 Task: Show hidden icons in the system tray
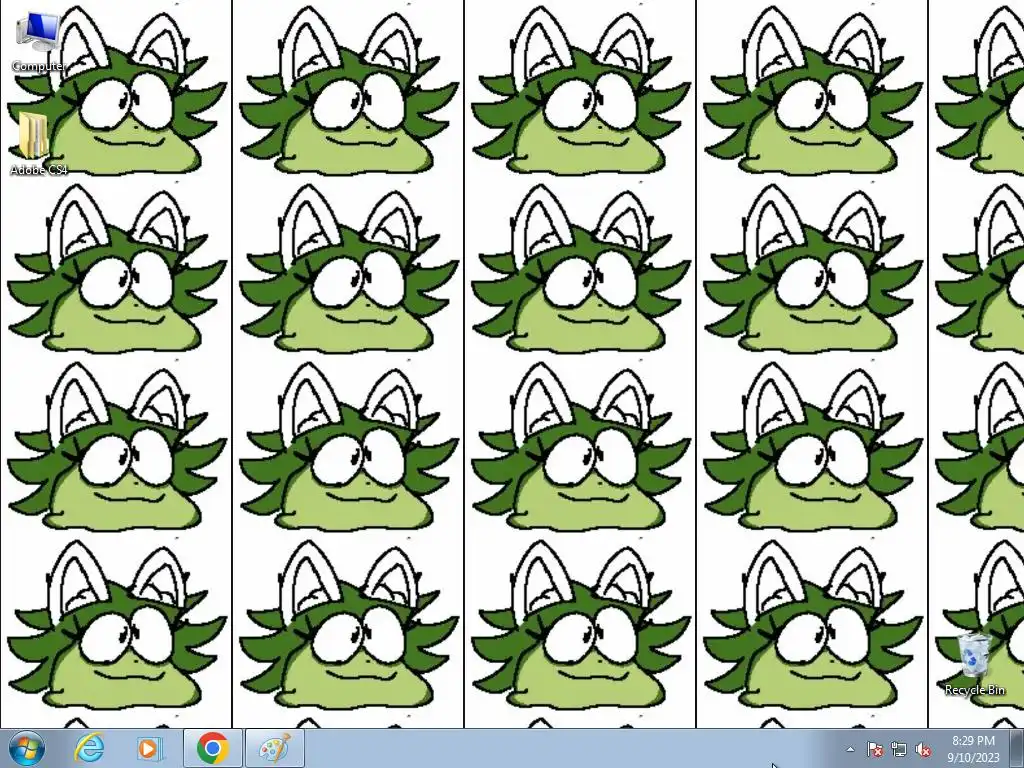(850, 749)
